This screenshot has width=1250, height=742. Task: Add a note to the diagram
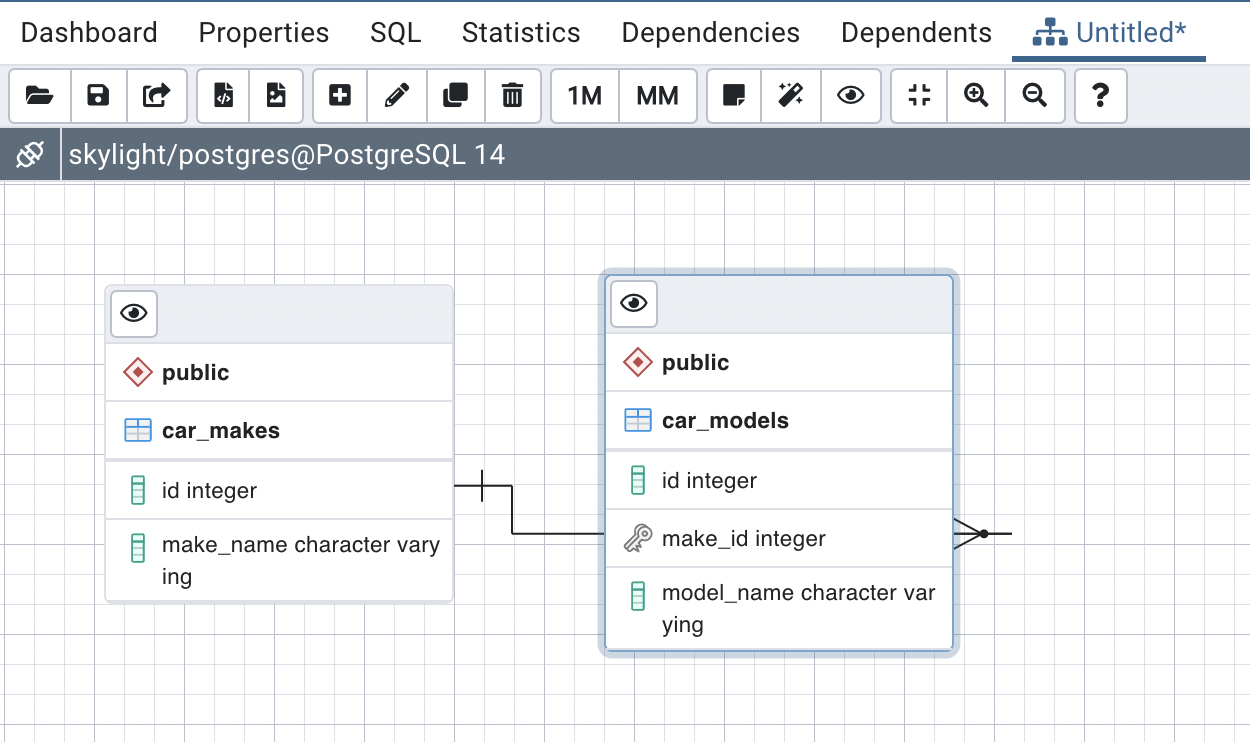[x=734, y=96]
